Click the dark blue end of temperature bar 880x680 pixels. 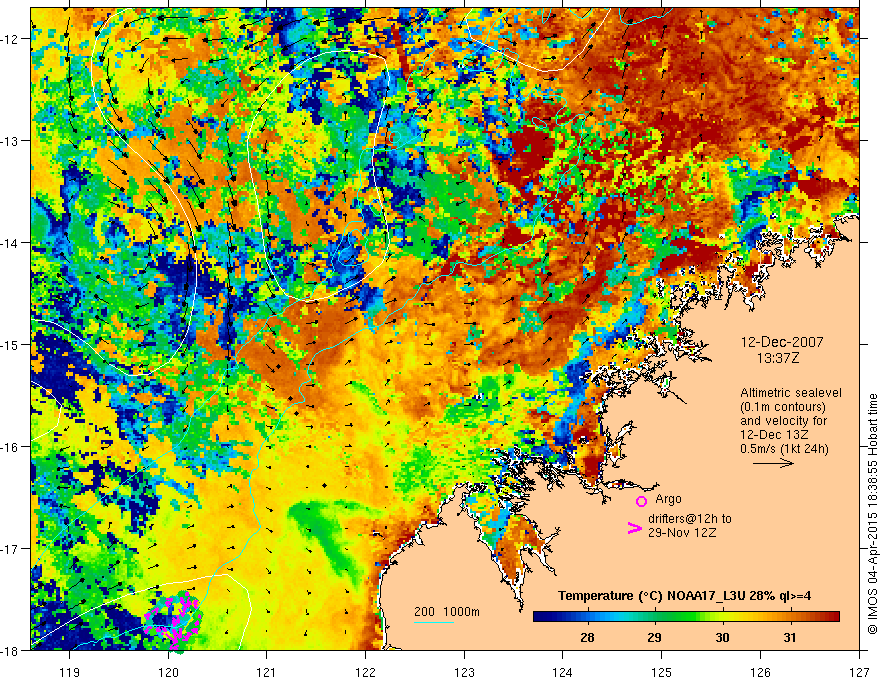click(x=538, y=616)
